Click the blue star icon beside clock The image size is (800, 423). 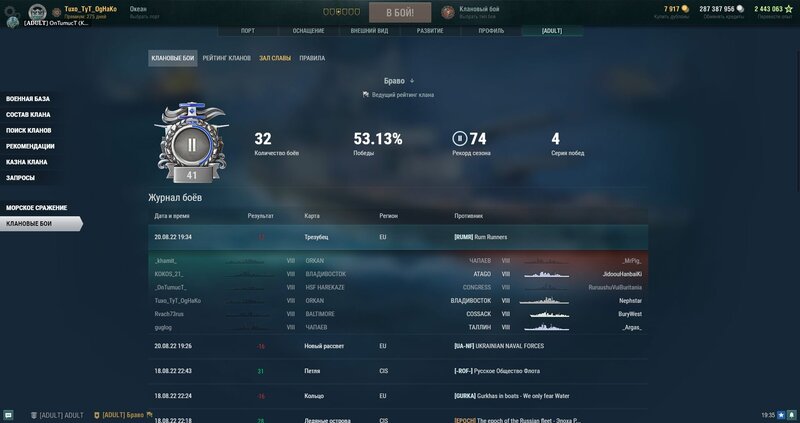[x=781, y=415]
